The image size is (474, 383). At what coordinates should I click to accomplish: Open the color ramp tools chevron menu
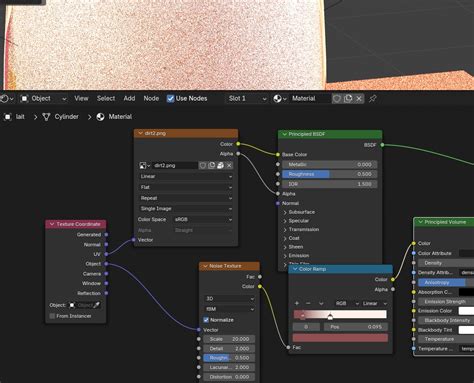click(x=321, y=303)
